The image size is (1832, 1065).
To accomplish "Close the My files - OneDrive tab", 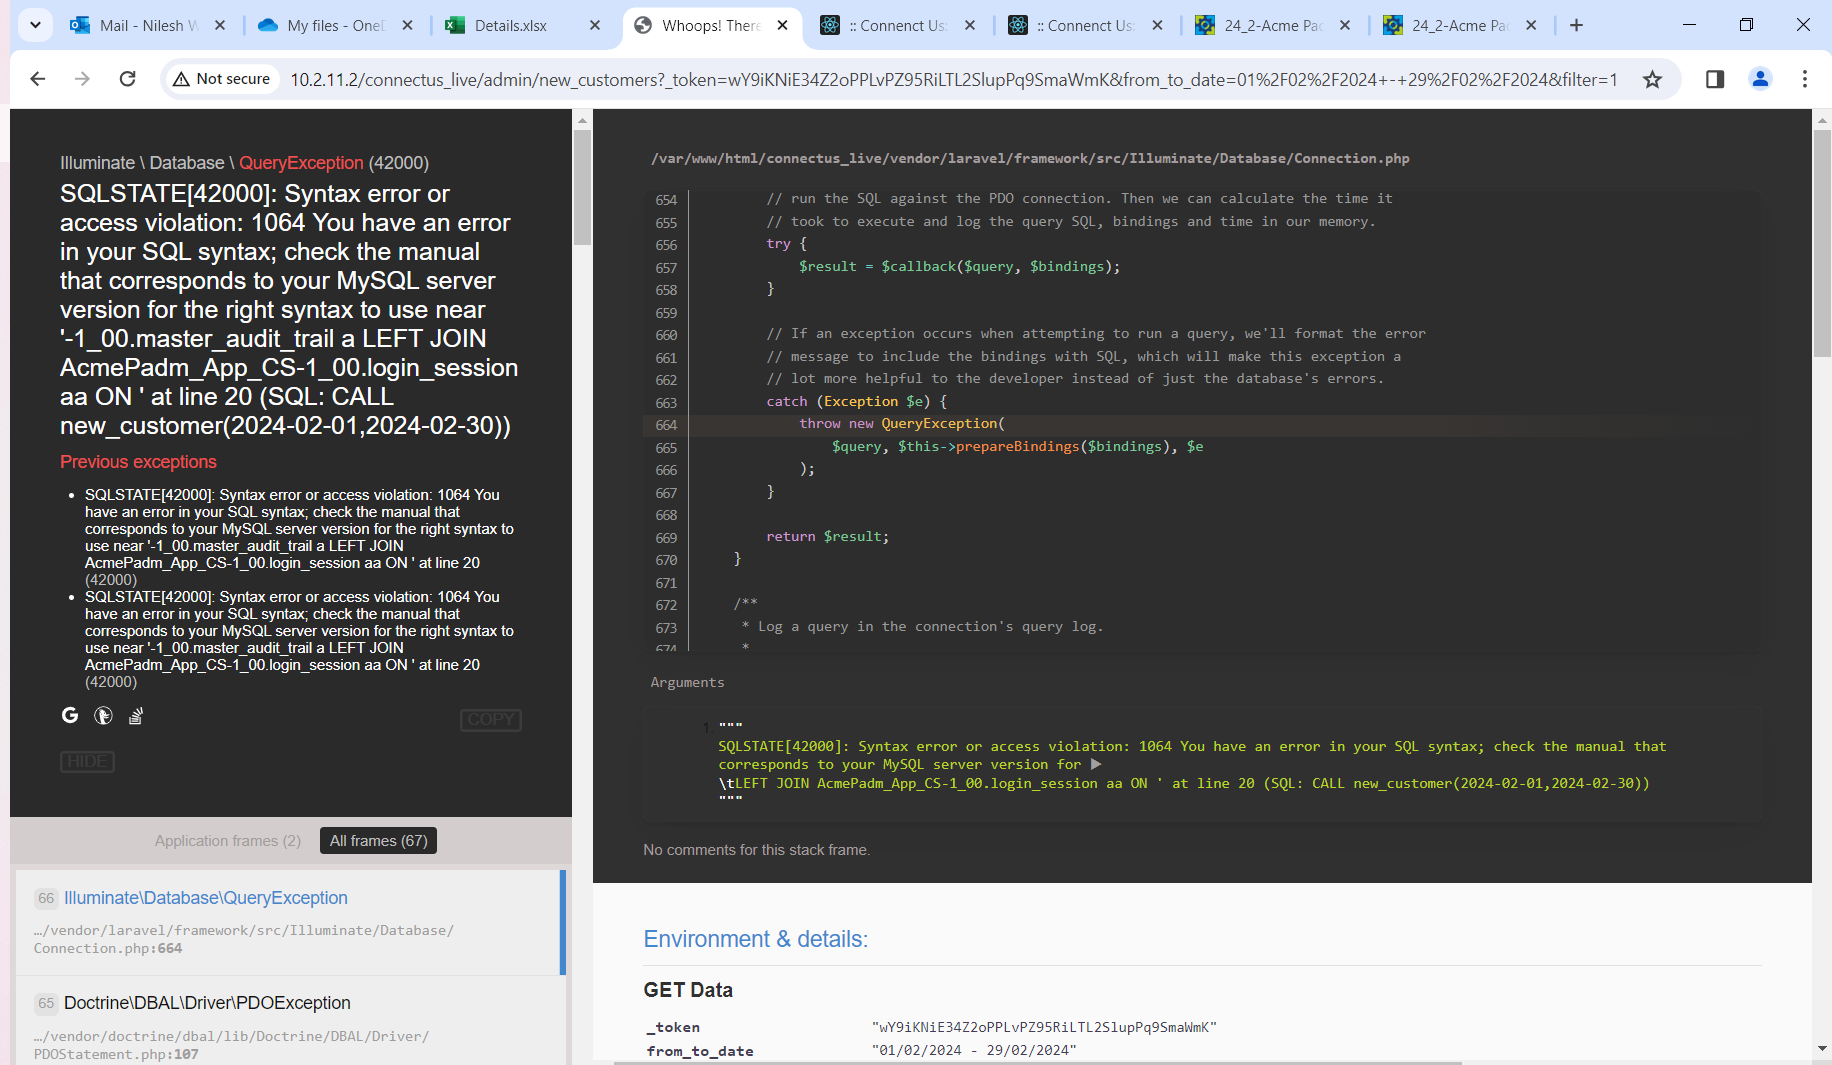I will pos(407,25).
